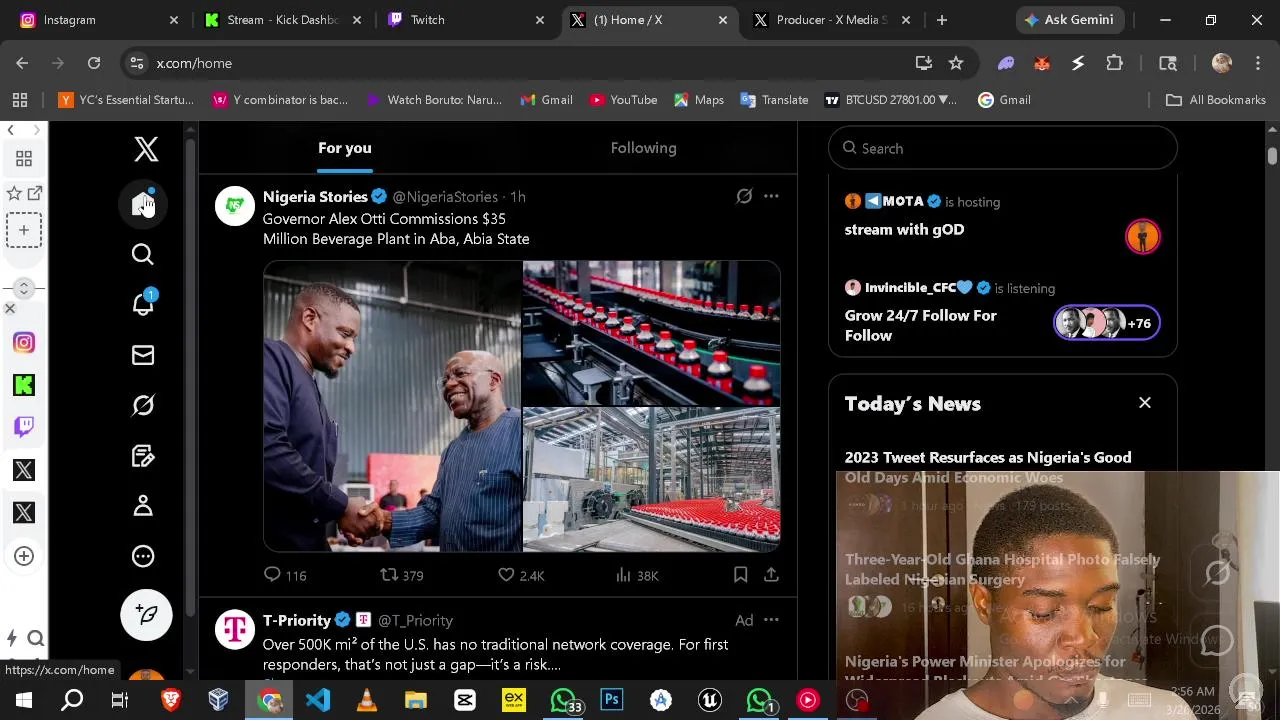Click the side panel star icon
The width and height of the screenshot is (1280, 720).
[14, 193]
